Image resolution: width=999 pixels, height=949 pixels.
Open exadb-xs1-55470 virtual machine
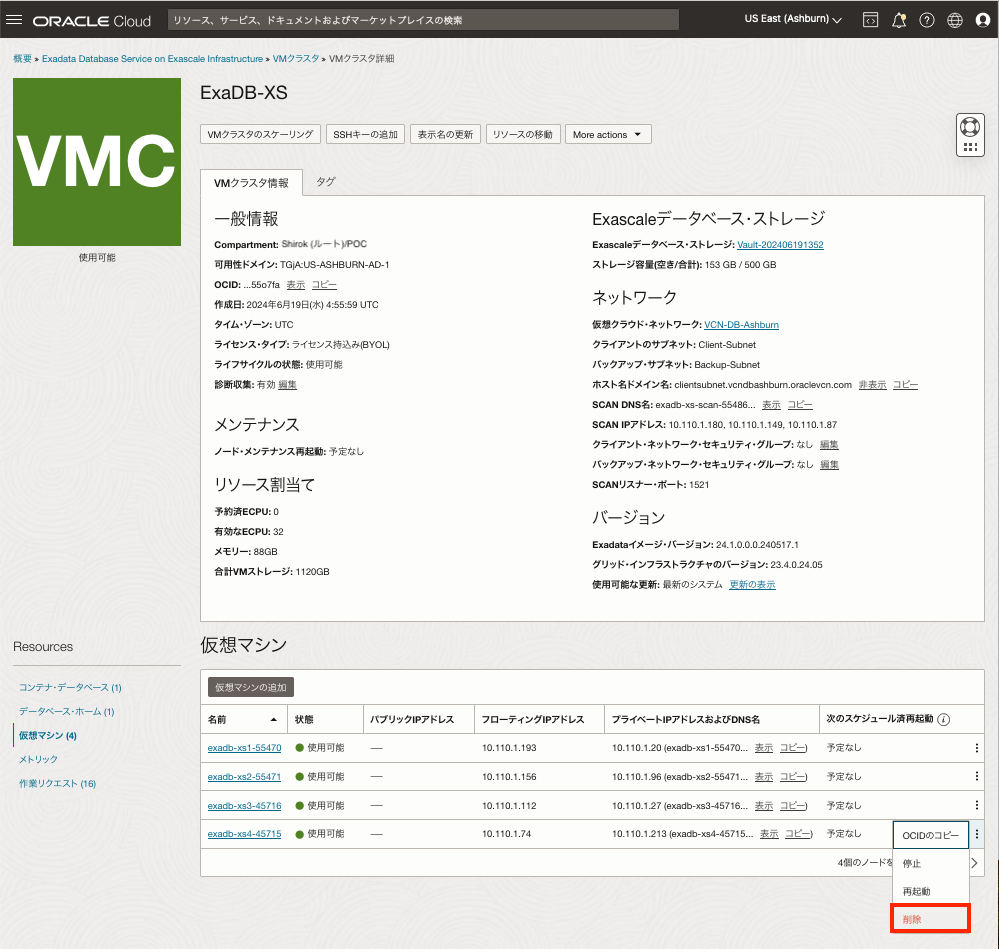(x=244, y=748)
